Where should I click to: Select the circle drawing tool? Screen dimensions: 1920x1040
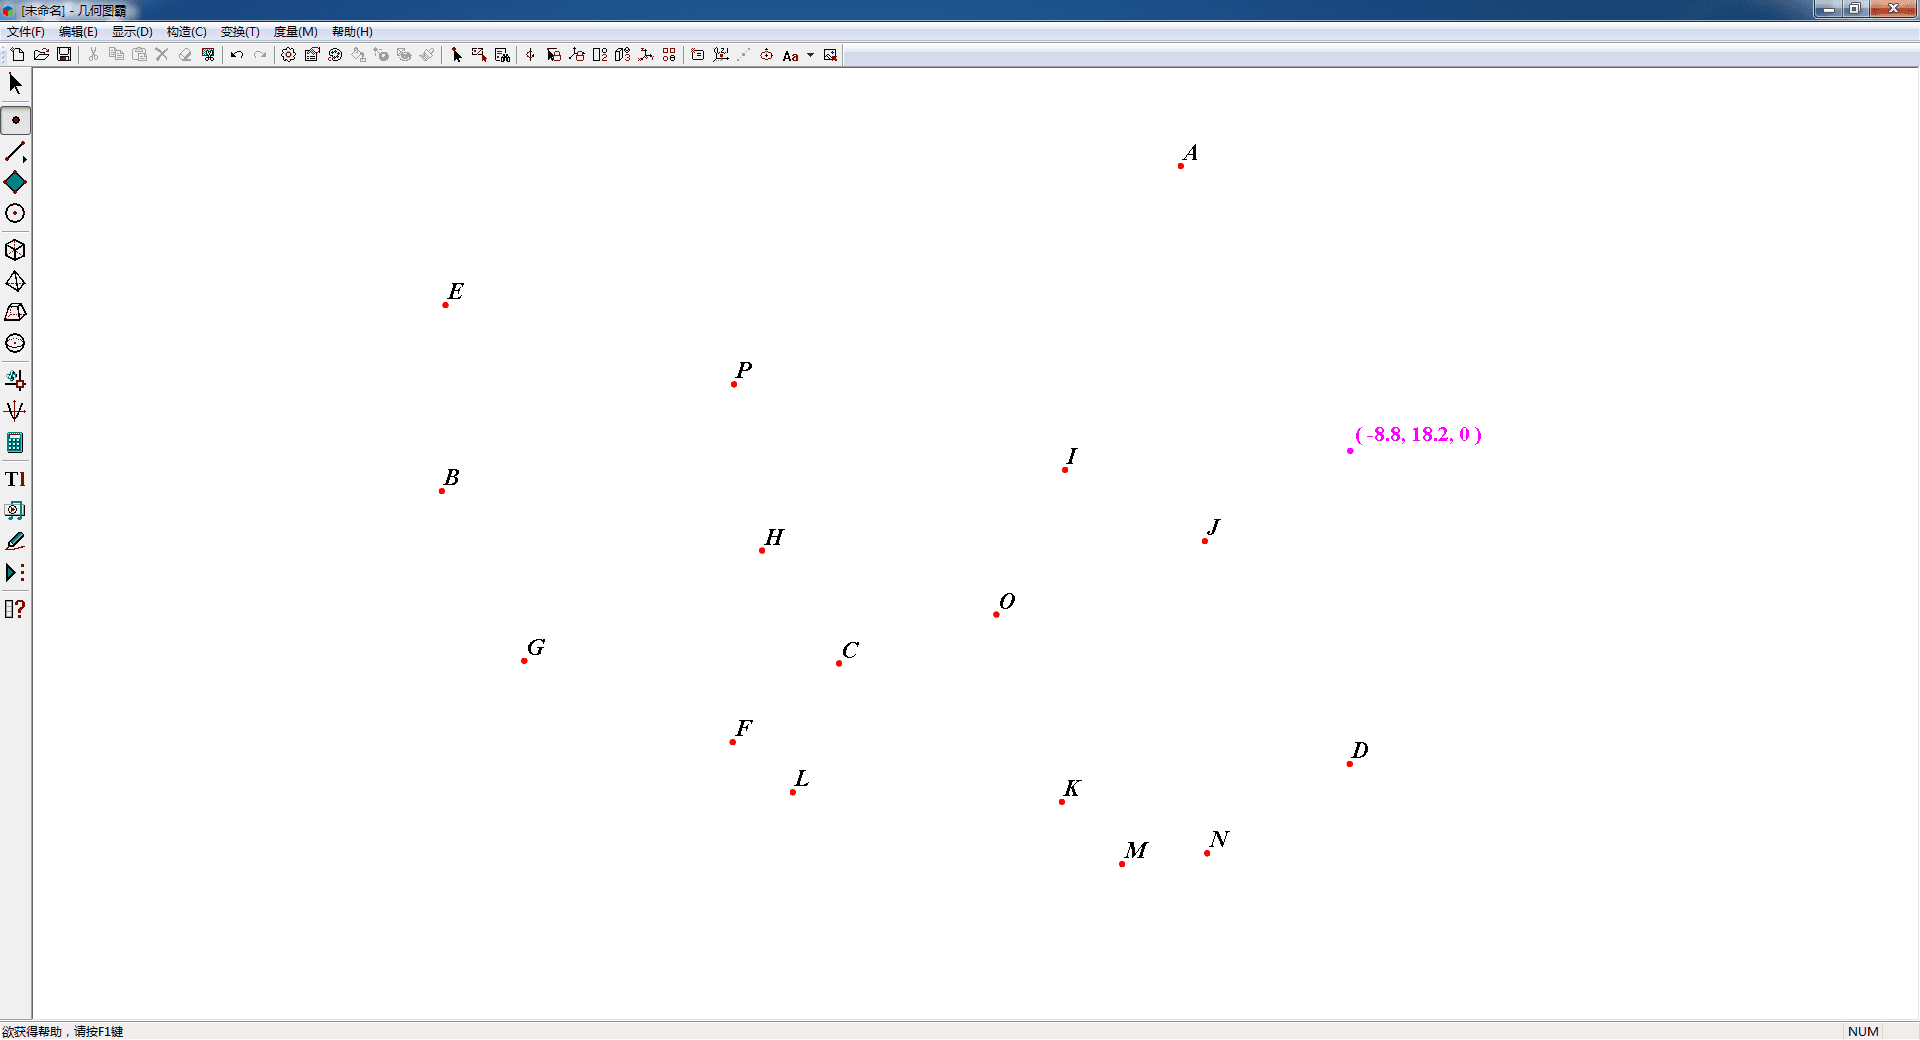pyautogui.click(x=15, y=214)
